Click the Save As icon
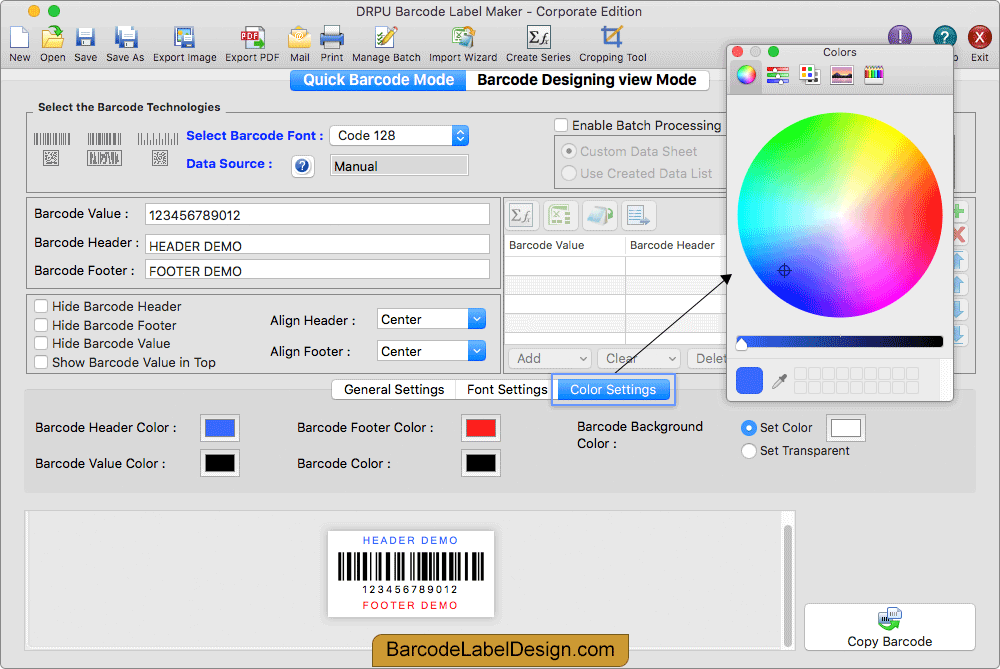 [x=126, y=38]
